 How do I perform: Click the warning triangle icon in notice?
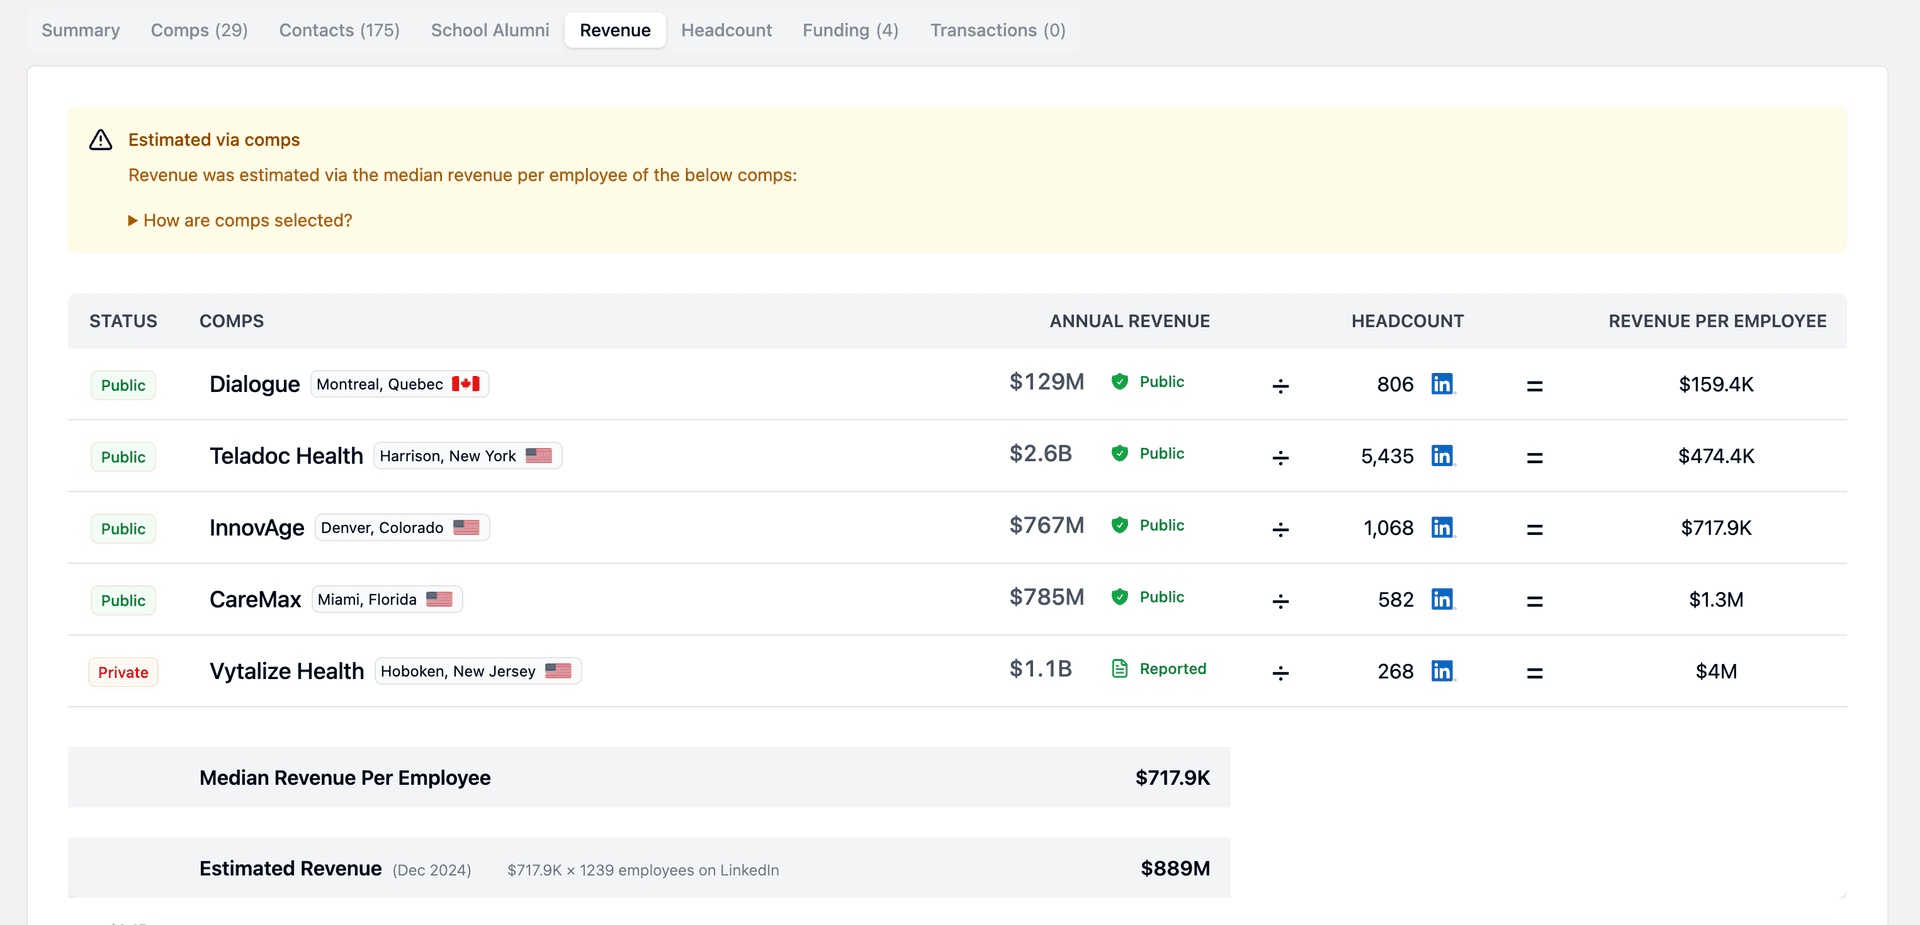pyautogui.click(x=101, y=140)
